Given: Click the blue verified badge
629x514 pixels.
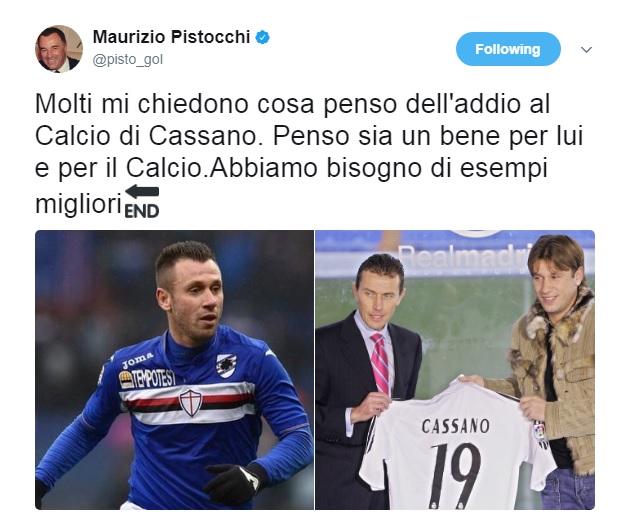Looking at the screenshot, I should (x=263, y=38).
